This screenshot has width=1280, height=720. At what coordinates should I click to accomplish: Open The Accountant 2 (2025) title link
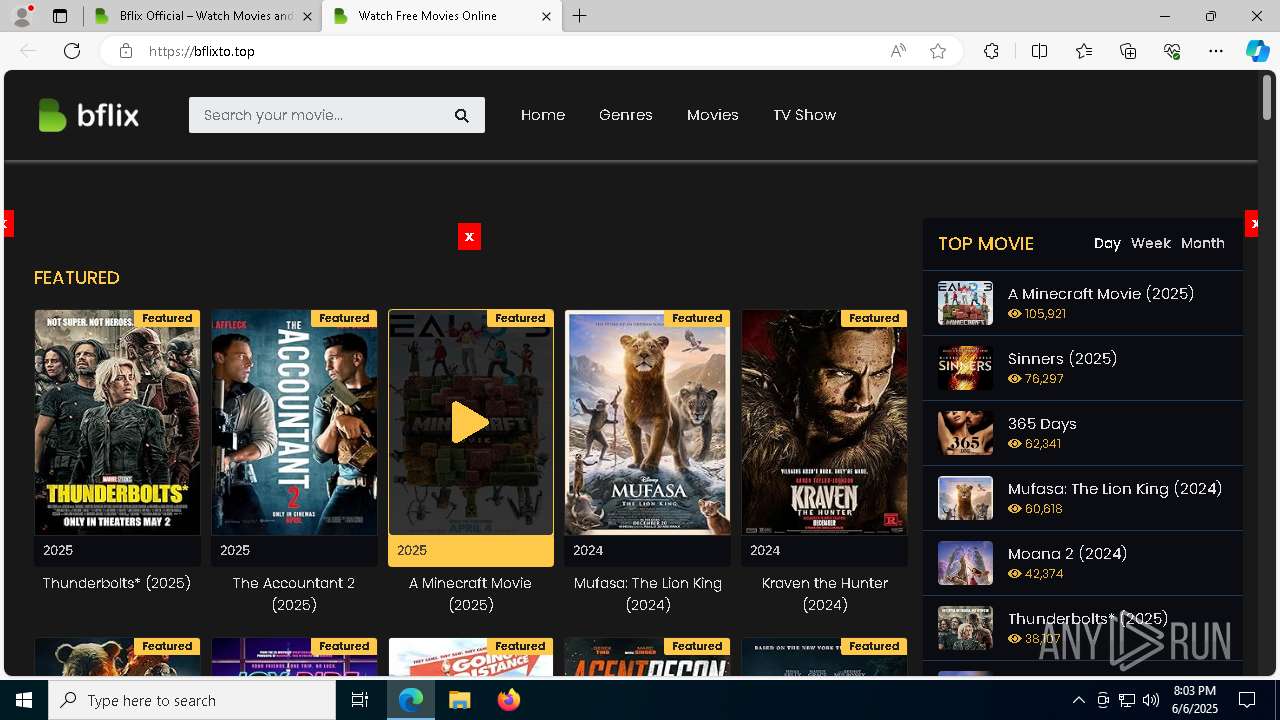294,594
